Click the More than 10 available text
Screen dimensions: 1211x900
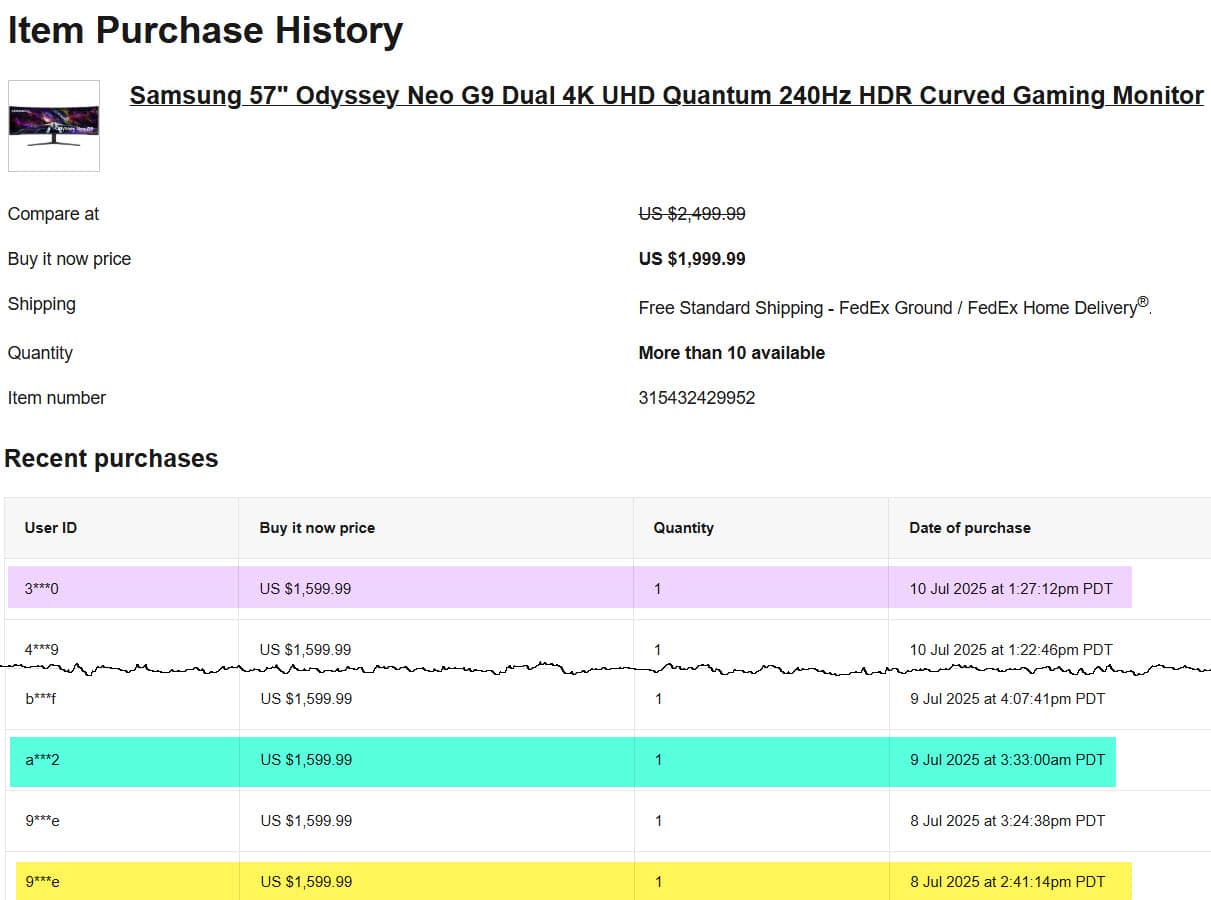click(x=731, y=353)
